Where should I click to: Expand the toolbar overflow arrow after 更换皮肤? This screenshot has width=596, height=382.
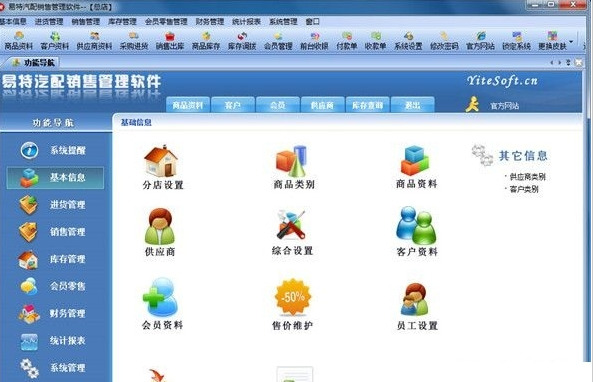(x=571, y=41)
